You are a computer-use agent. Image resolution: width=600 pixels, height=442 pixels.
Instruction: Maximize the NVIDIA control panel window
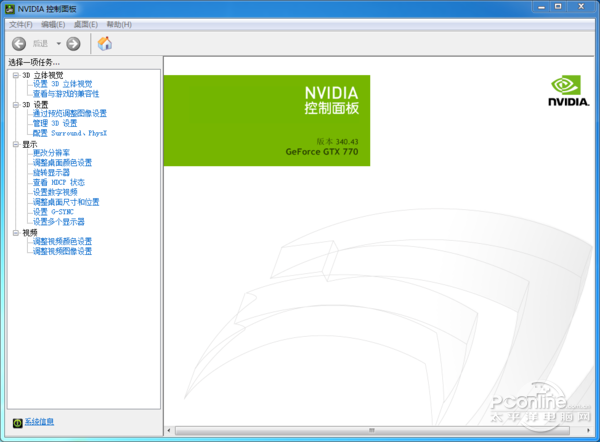(x=558, y=7)
